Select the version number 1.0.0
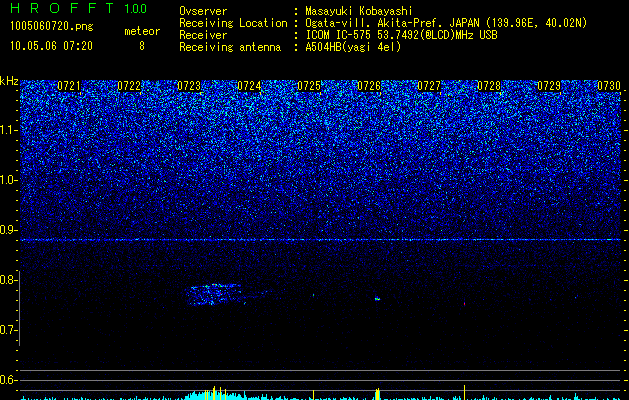Viewport: 629px width, 400px height. click(135, 9)
